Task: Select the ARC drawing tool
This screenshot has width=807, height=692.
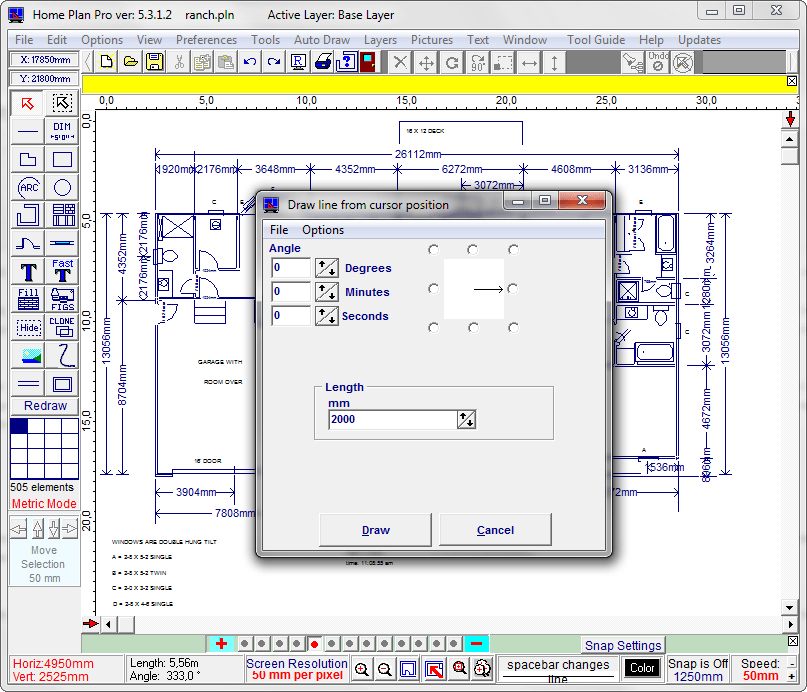Action: coord(28,187)
